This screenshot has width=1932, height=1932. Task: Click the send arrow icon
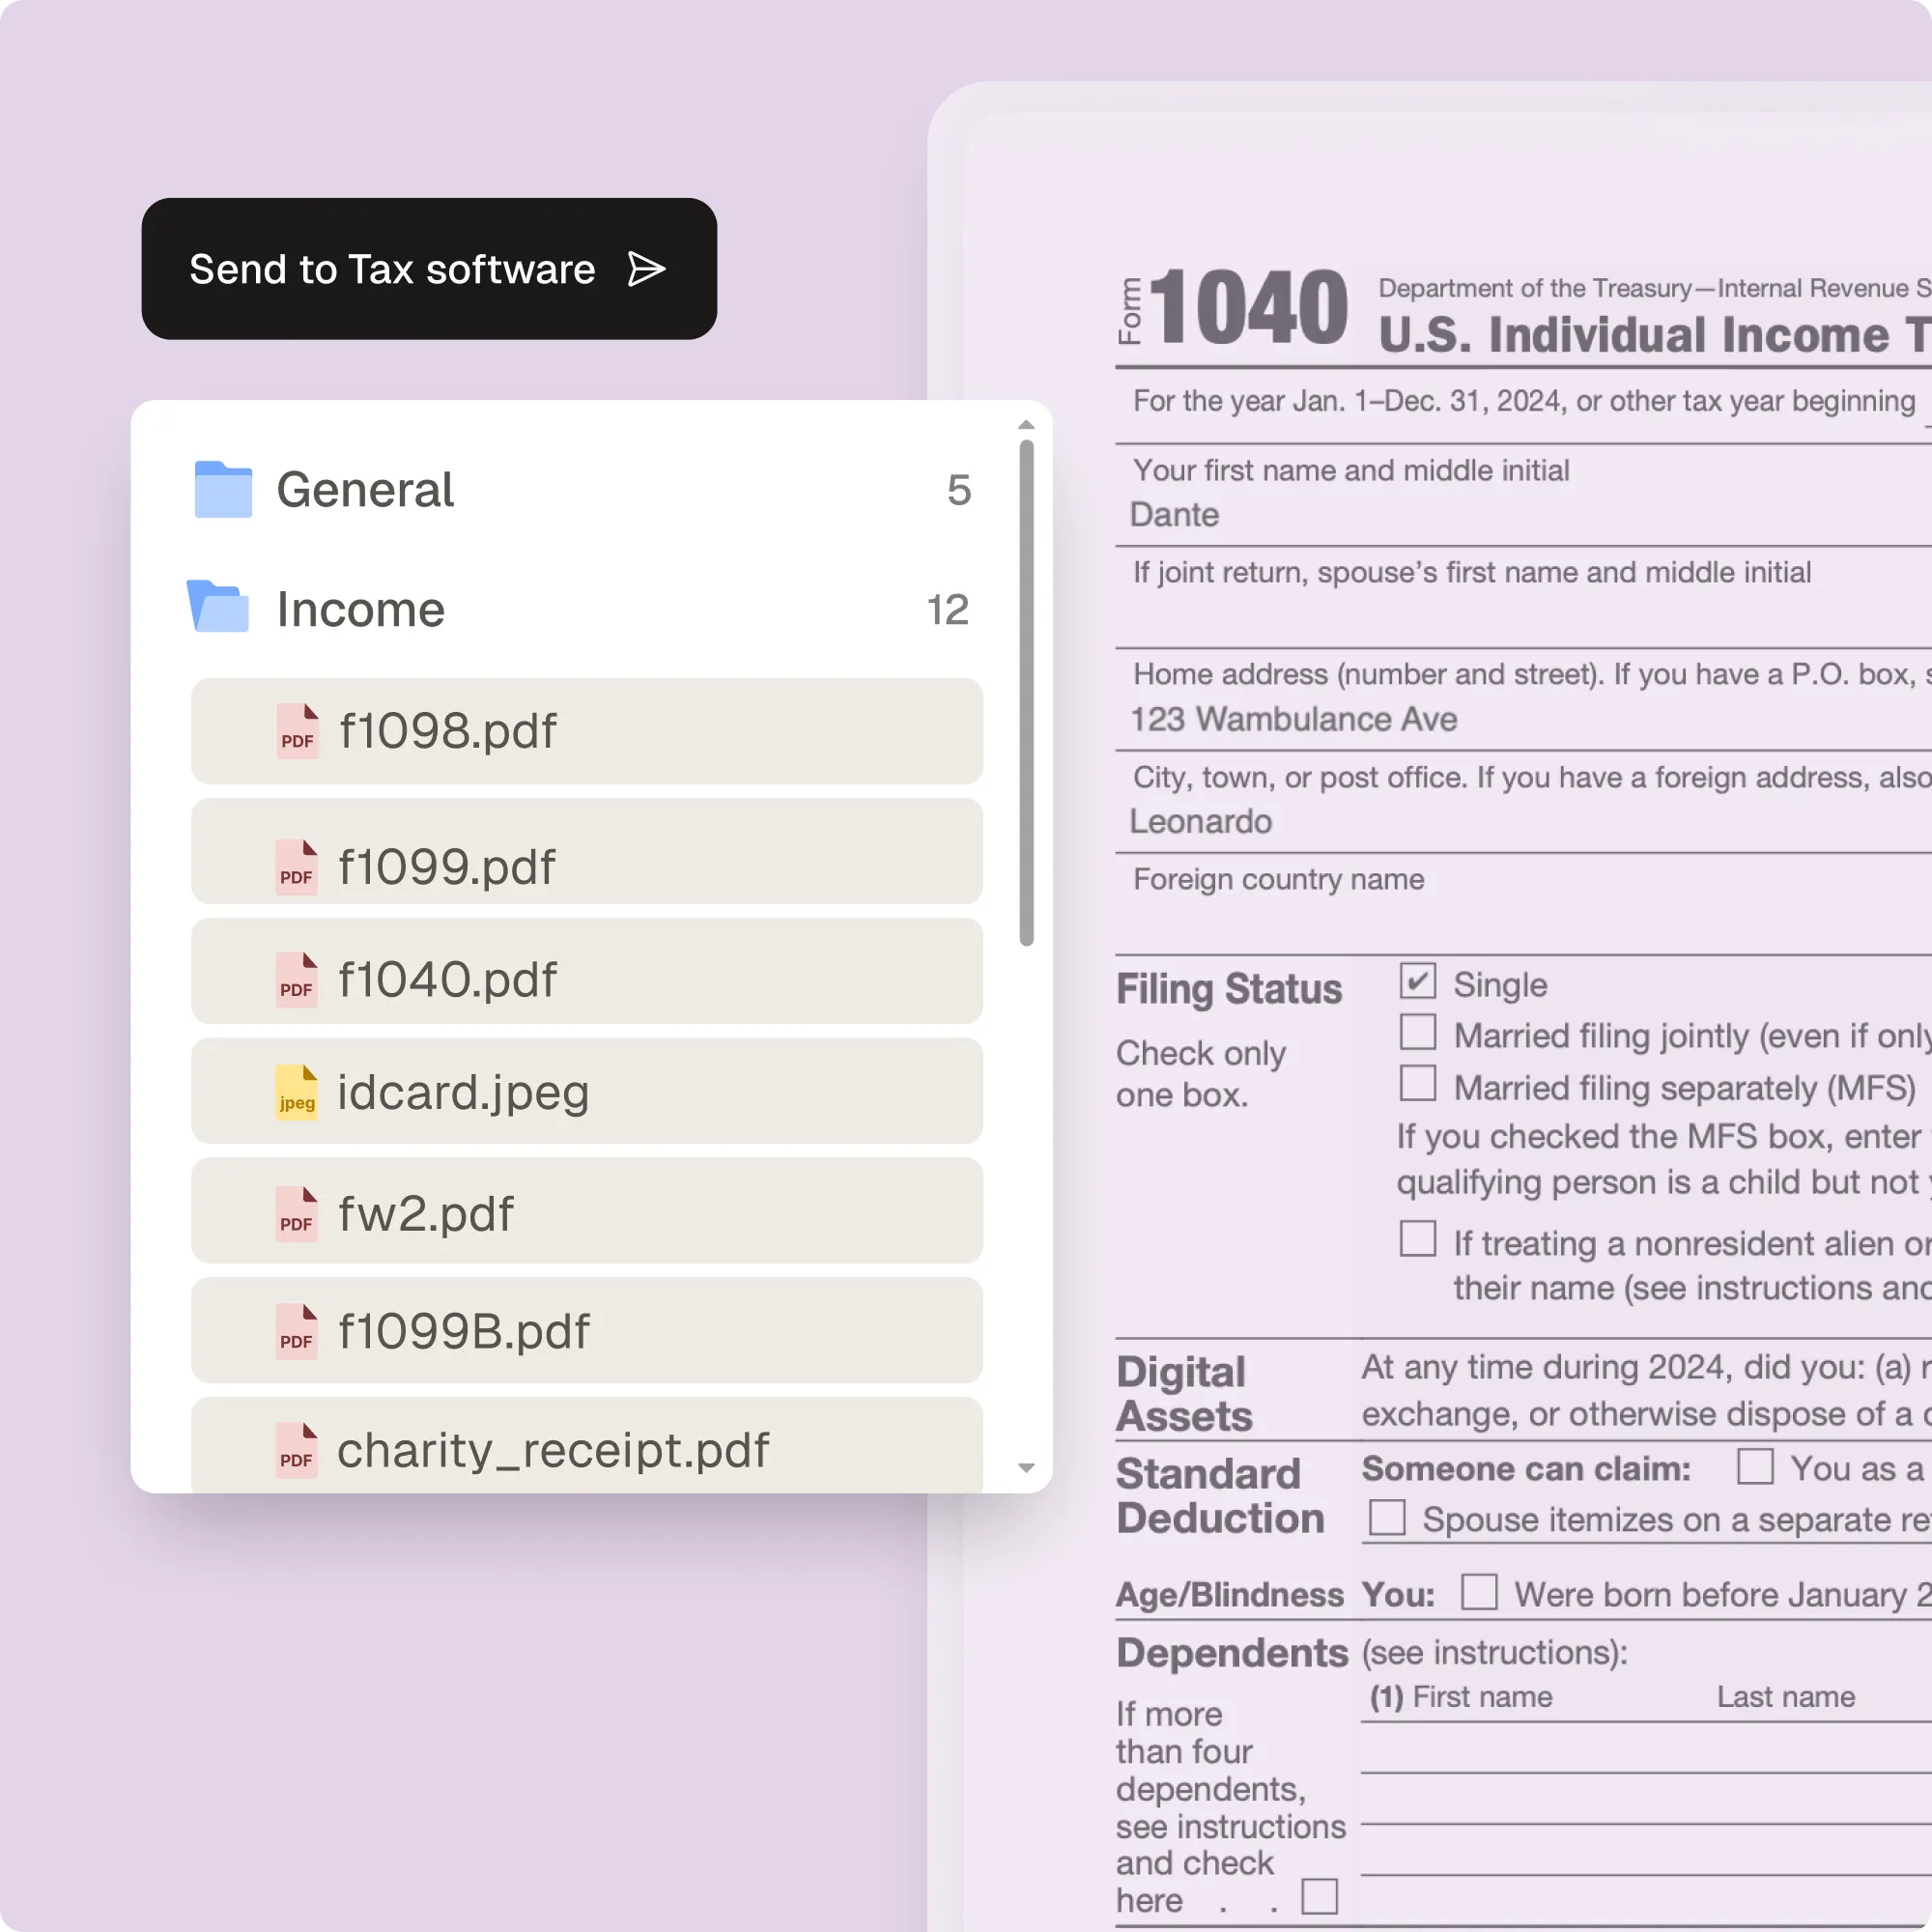tap(646, 269)
